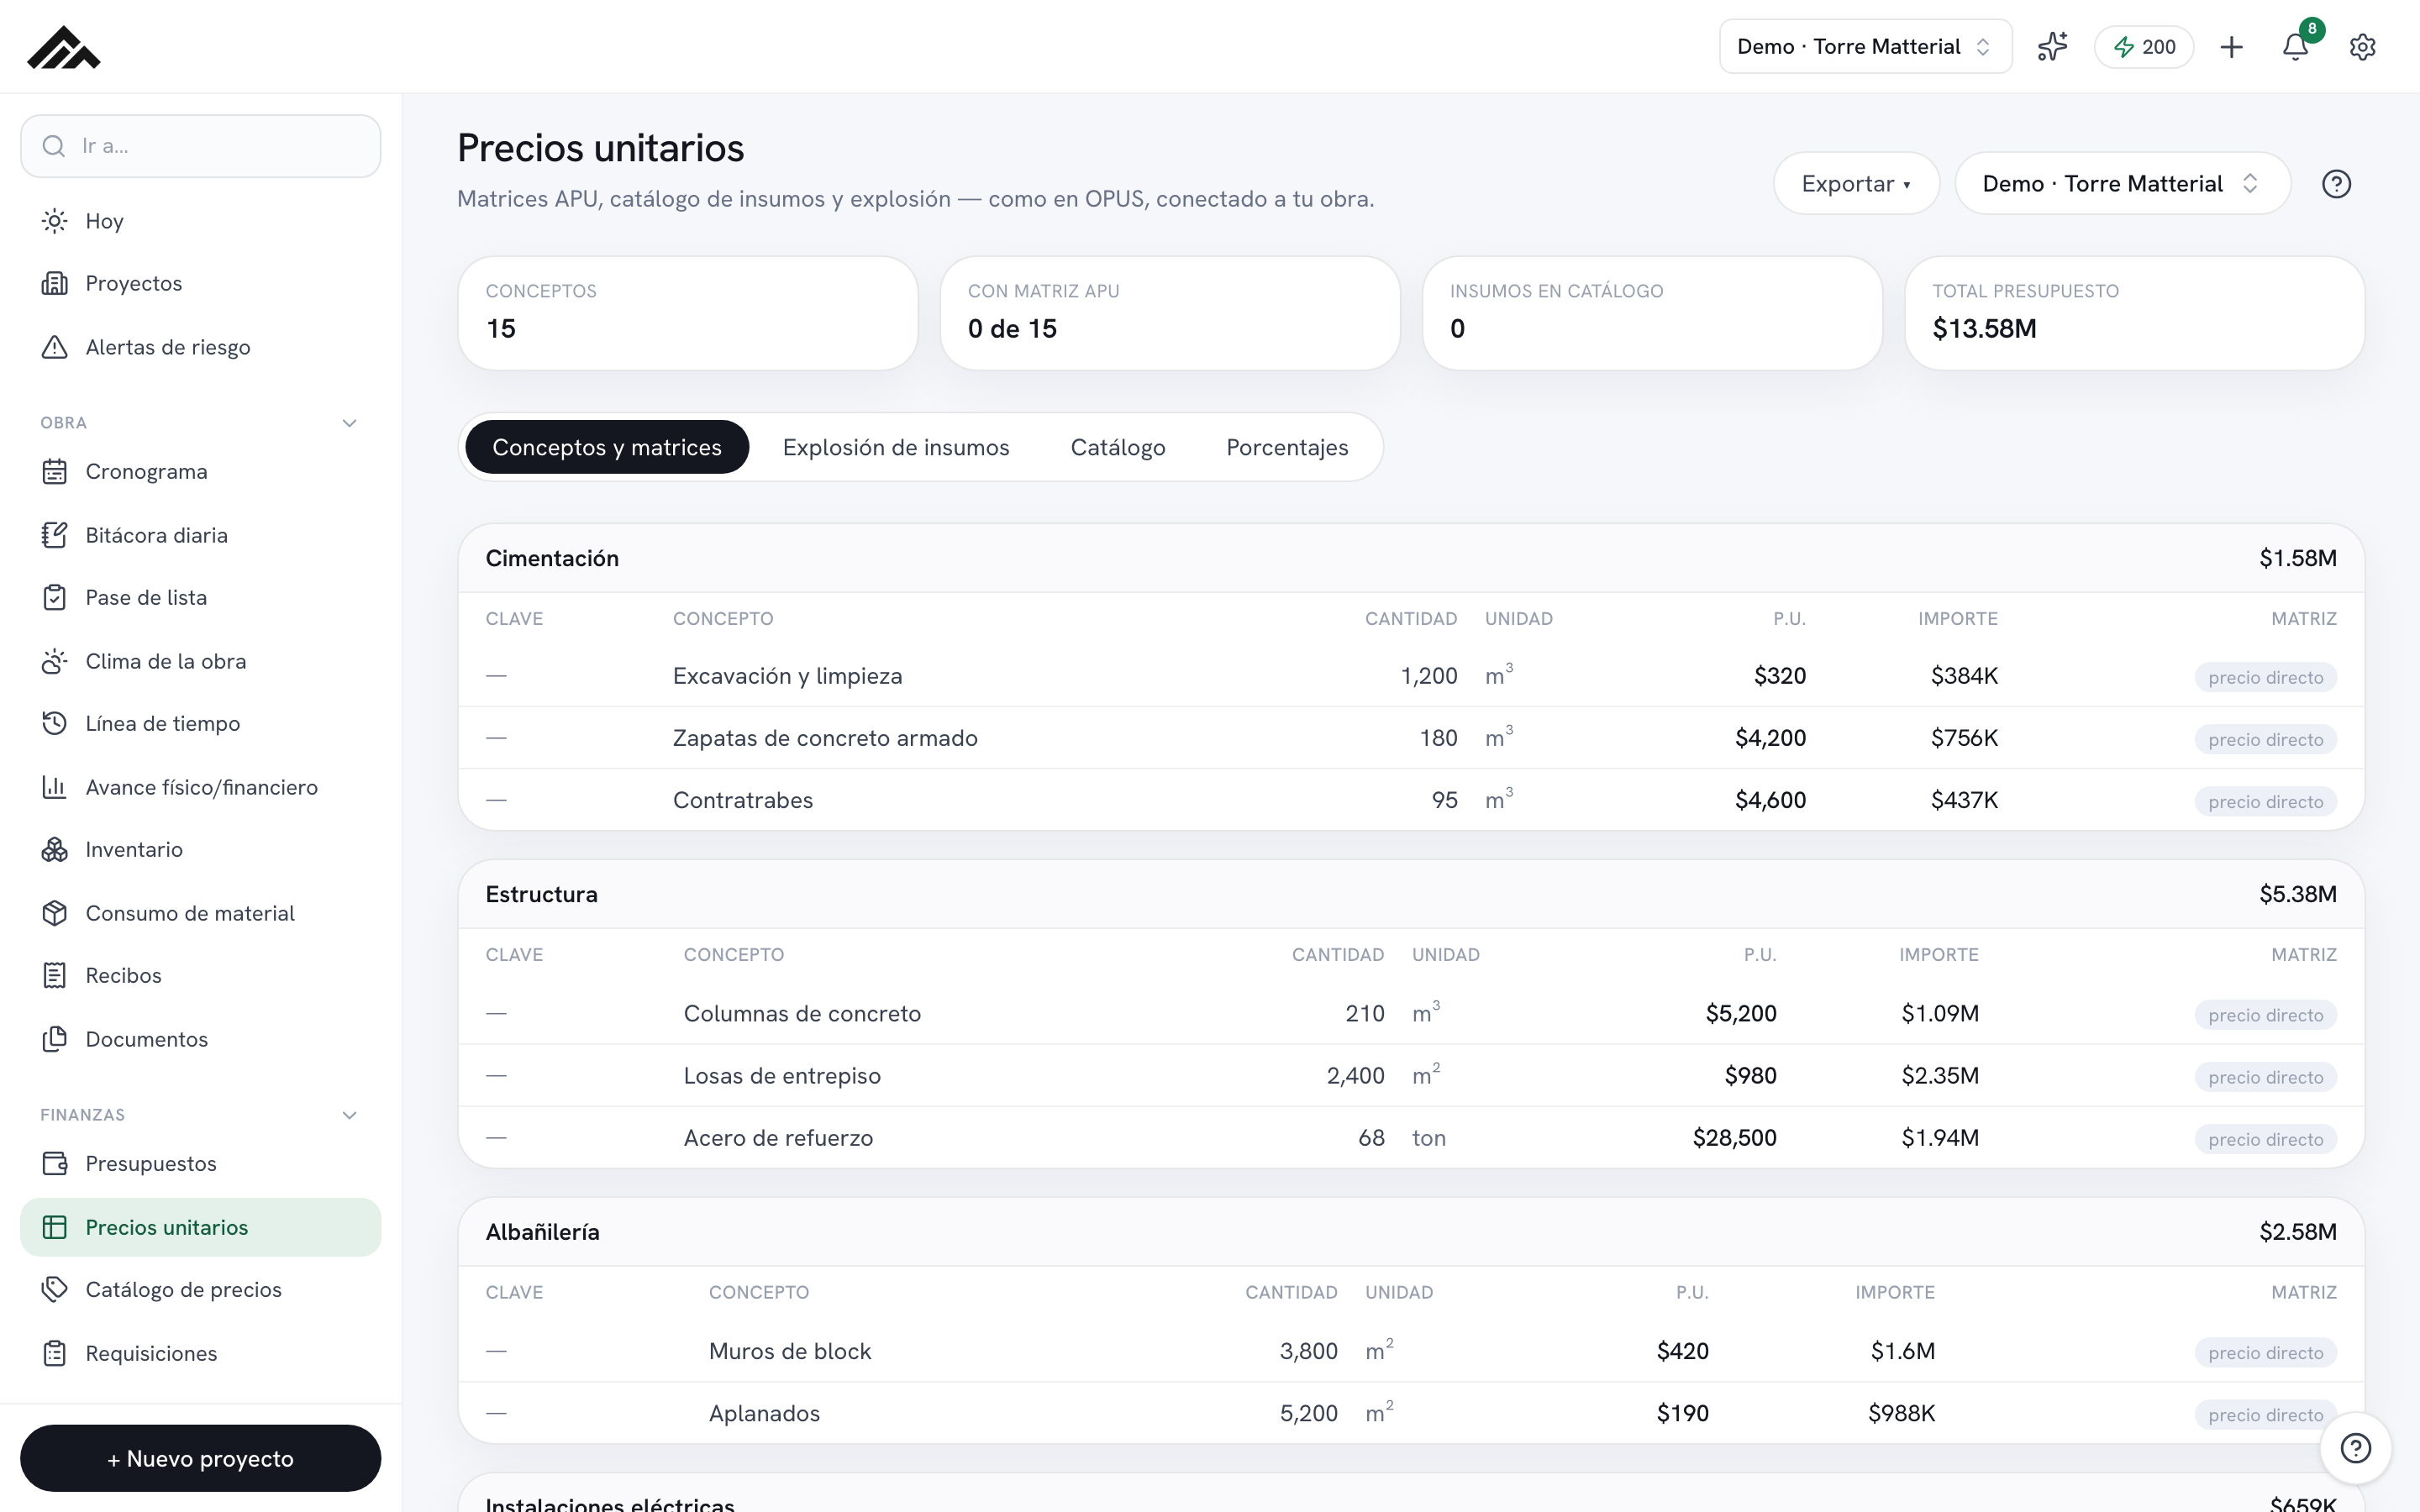This screenshot has height=1512, width=2420.
Task: Click the Avance físico/financiero chart icon
Action: click(55, 787)
